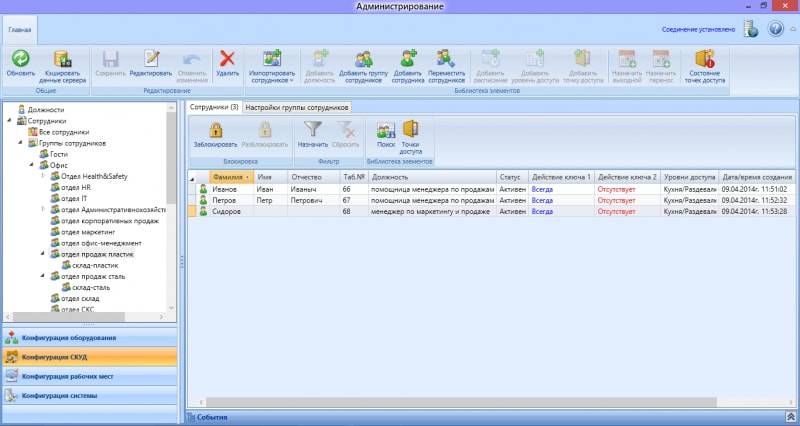
Task: Click the Заблокировать padlock icon
Action: tap(216, 130)
